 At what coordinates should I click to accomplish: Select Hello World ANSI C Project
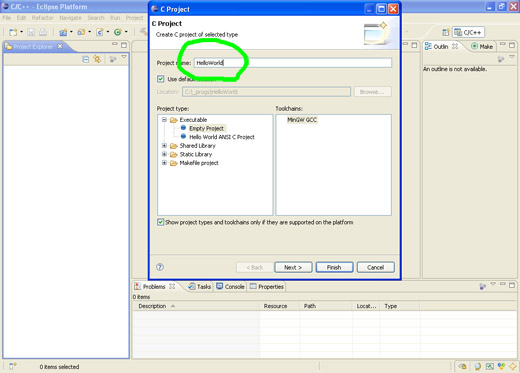point(222,137)
